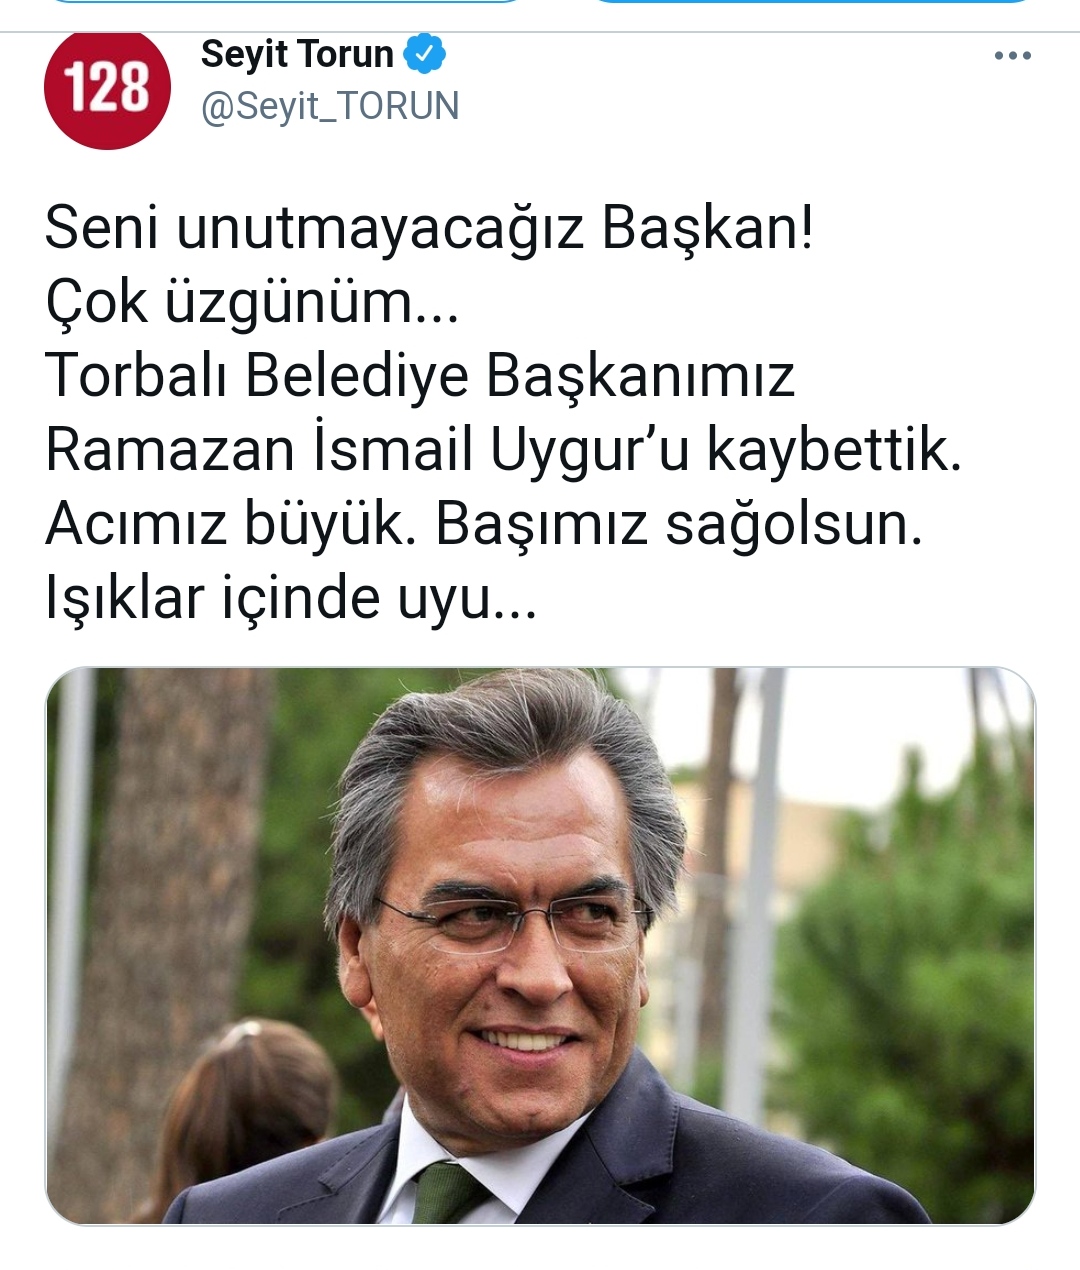Click 'Ramazan İsmail Uygur'u kaybettik.' text
This screenshot has height=1270, width=1080.
pos(503,451)
